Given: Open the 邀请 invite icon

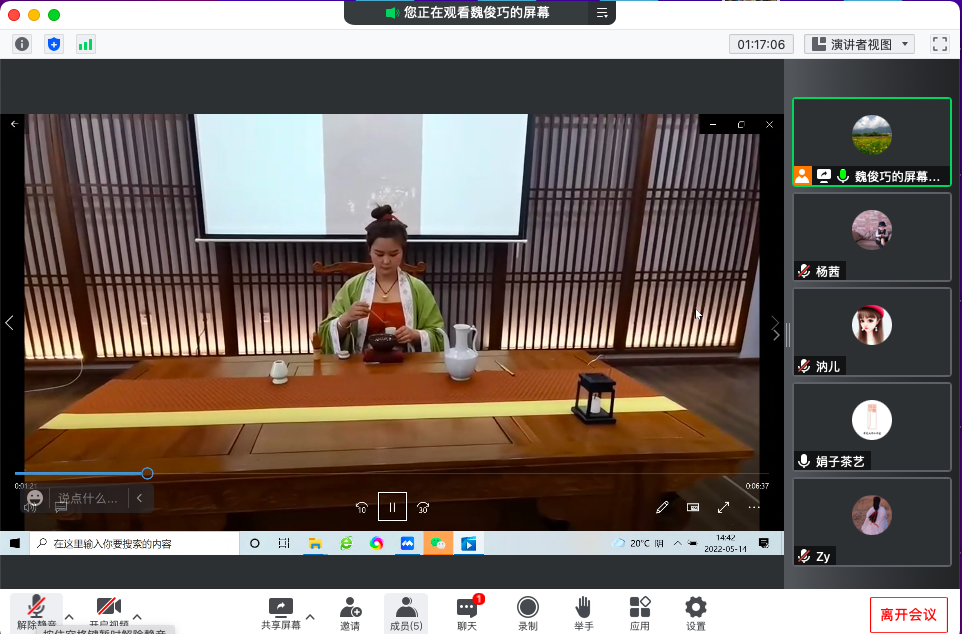Looking at the screenshot, I should pyautogui.click(x=350, y=608).
